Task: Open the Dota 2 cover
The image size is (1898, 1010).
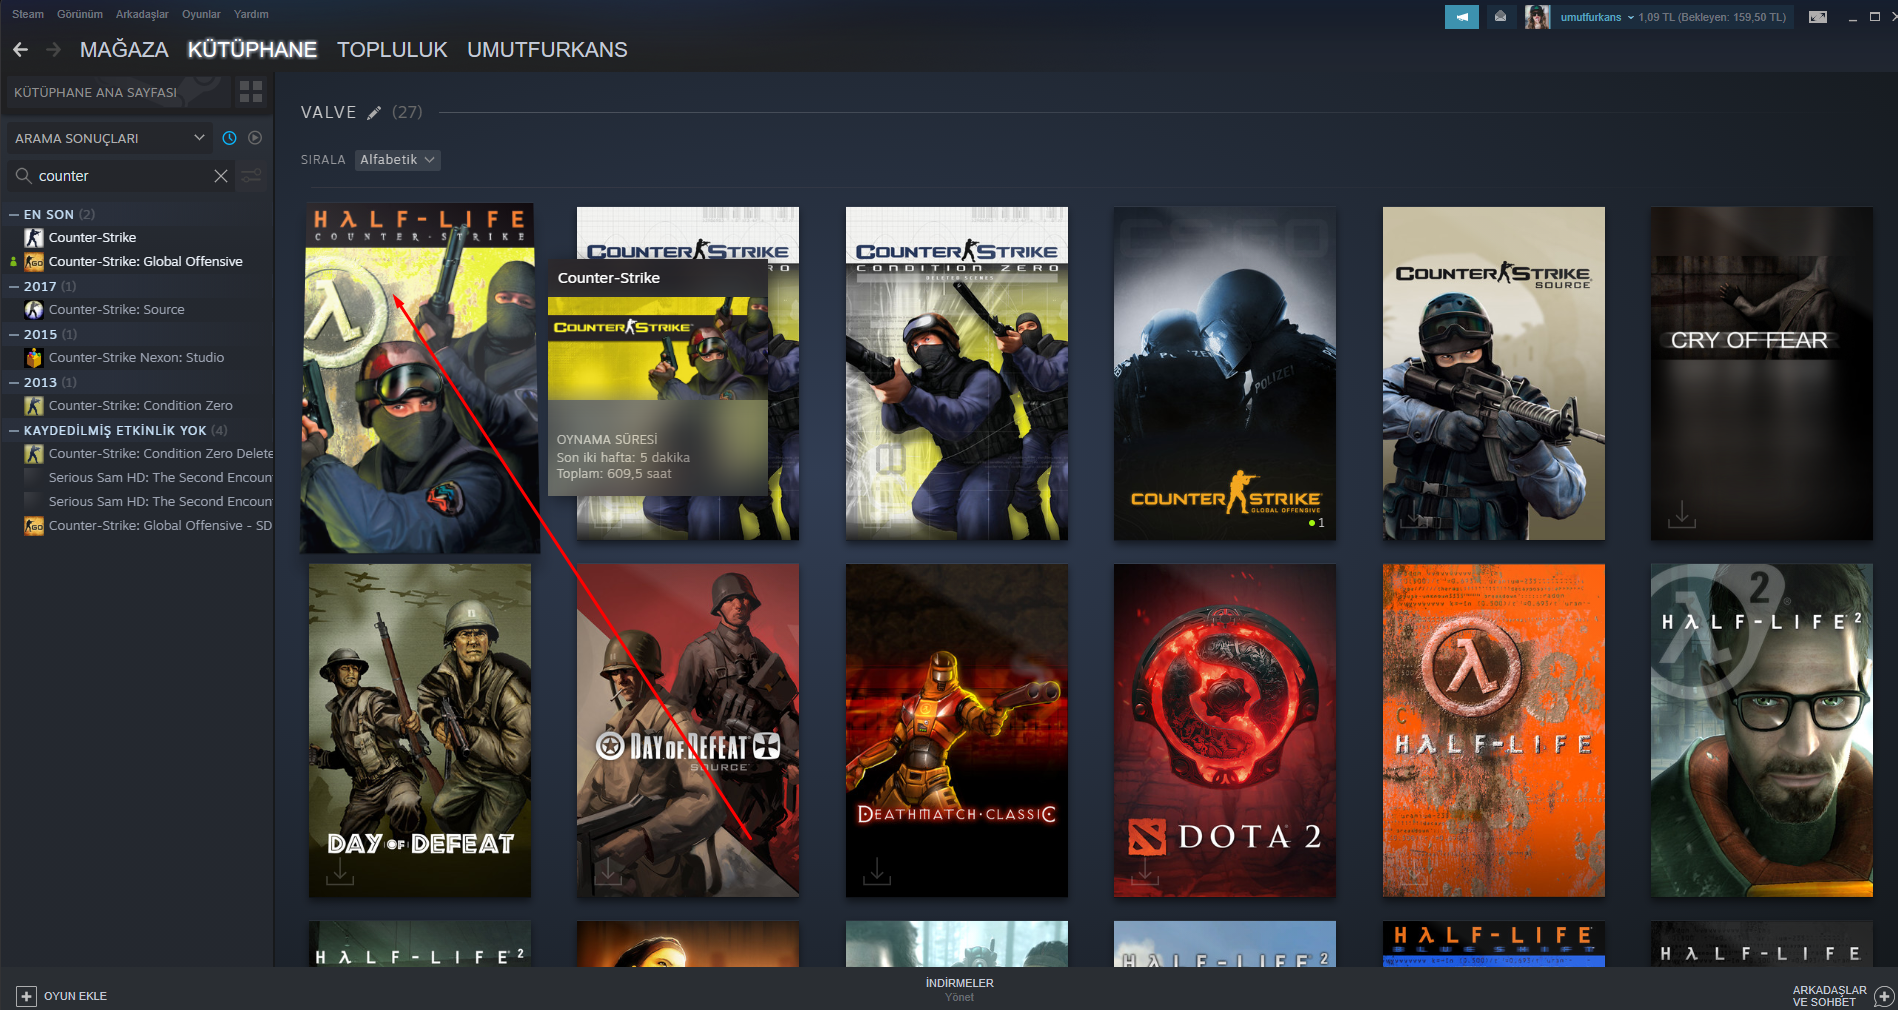Action: coord(1225,730)
